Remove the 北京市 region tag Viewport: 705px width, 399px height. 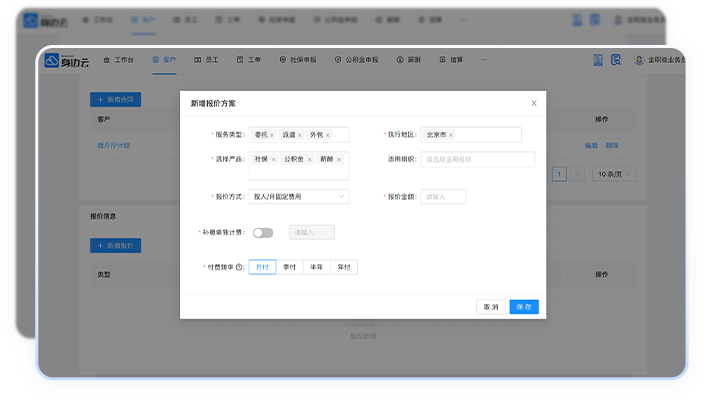[451, 135]
